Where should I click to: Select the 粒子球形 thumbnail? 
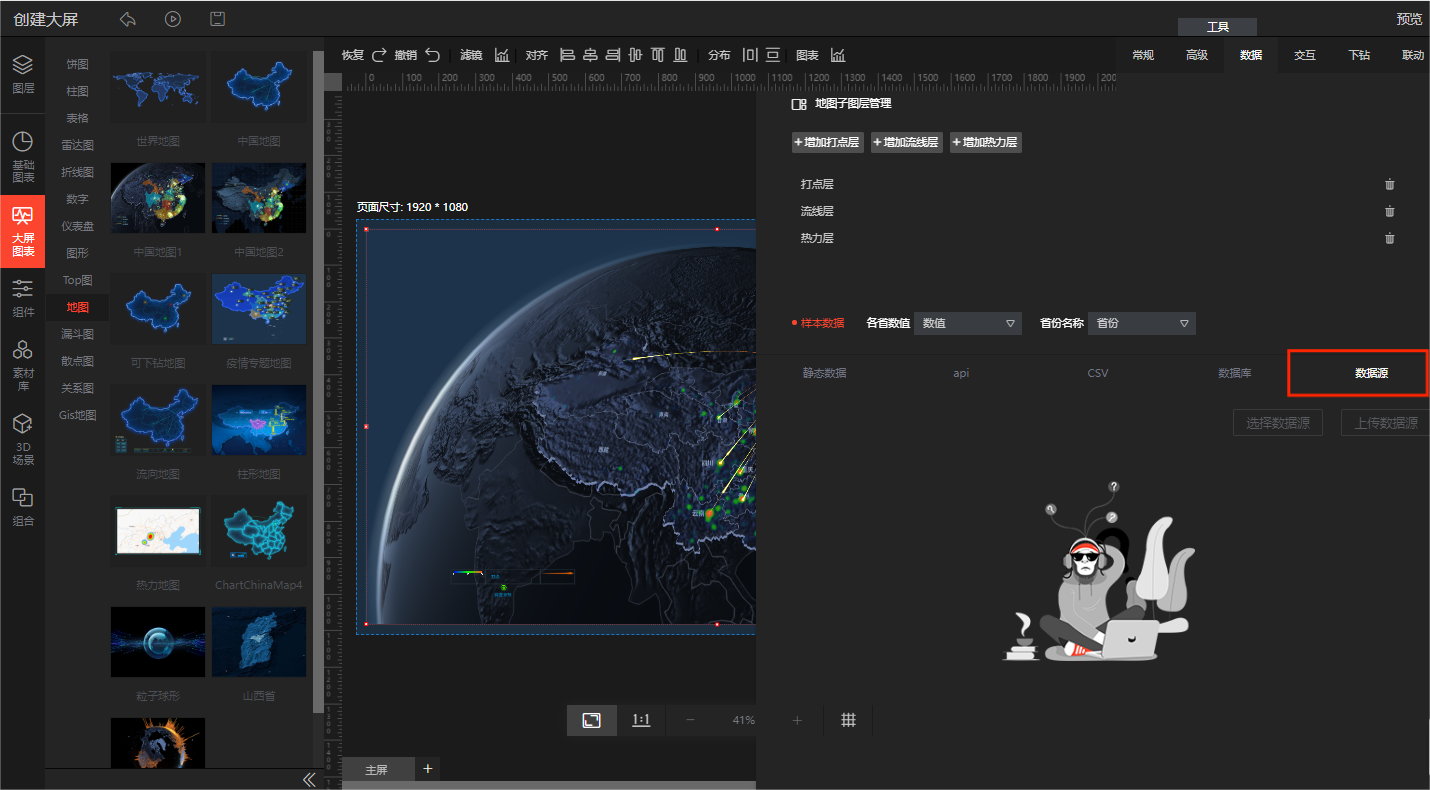pyautogui.click(x=158, y=642)
